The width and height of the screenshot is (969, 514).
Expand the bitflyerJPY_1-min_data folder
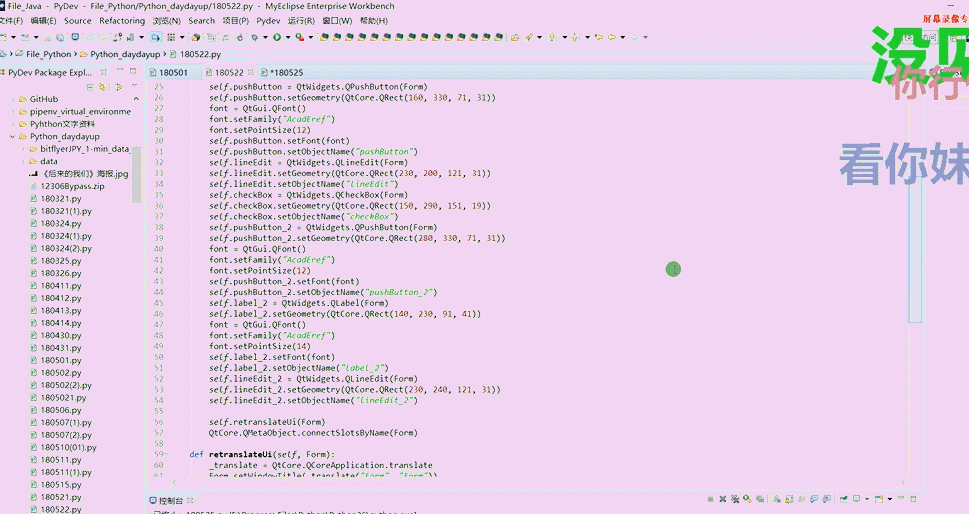(23, 149)
